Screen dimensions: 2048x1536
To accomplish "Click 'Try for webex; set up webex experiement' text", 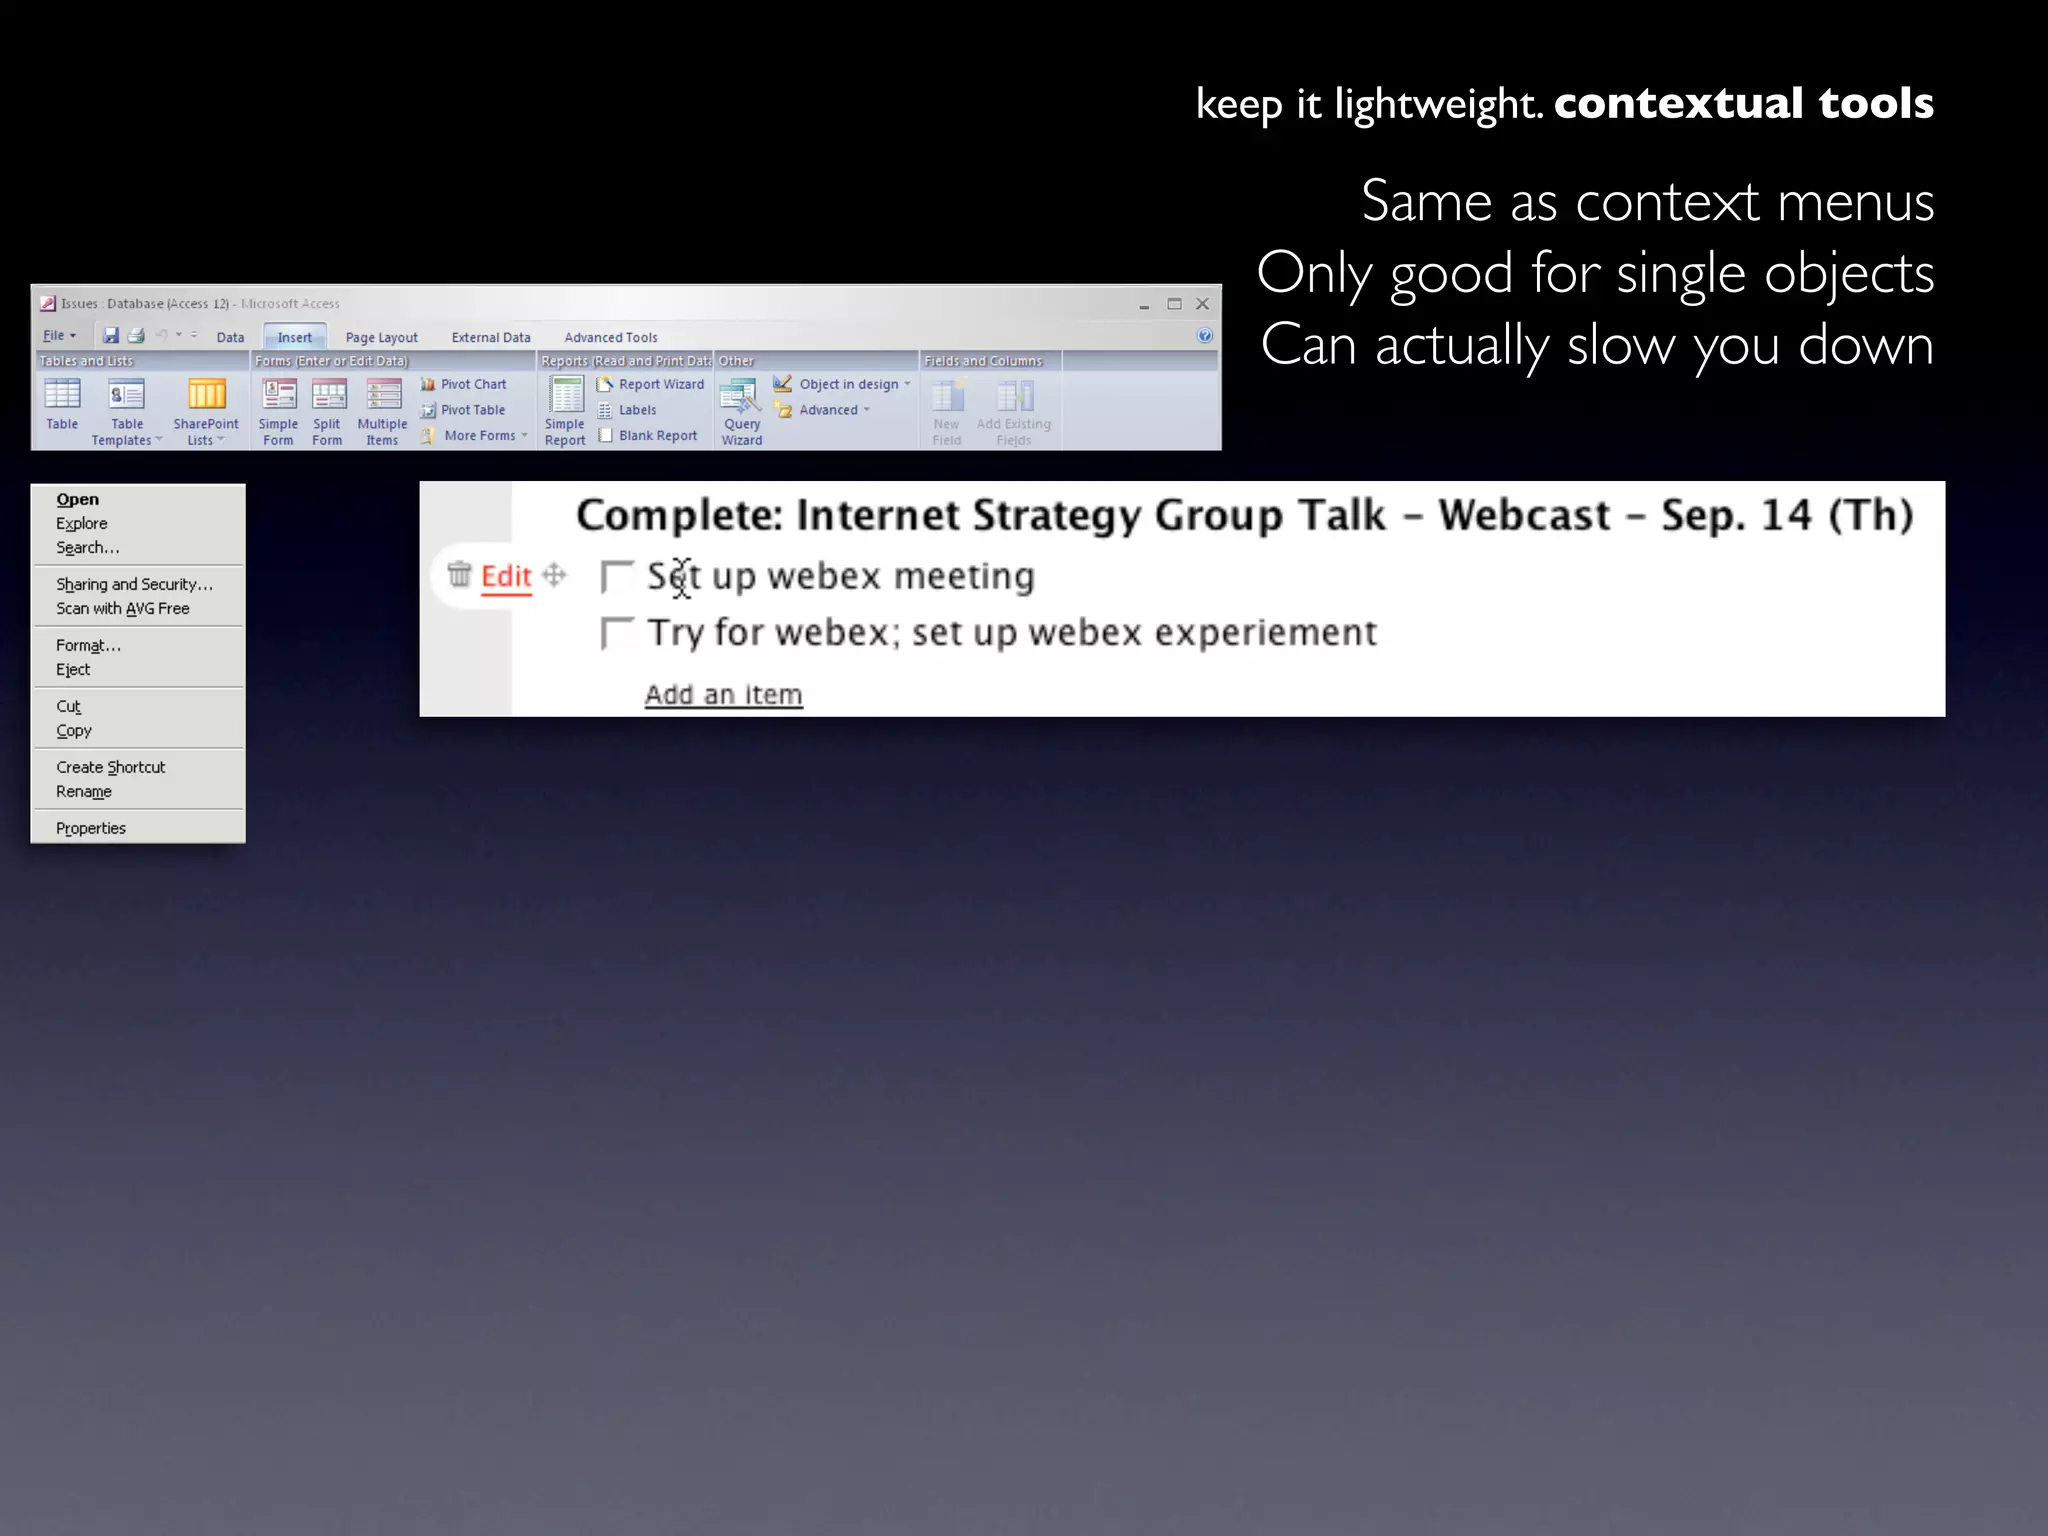I will click(x=1012, y=633).
